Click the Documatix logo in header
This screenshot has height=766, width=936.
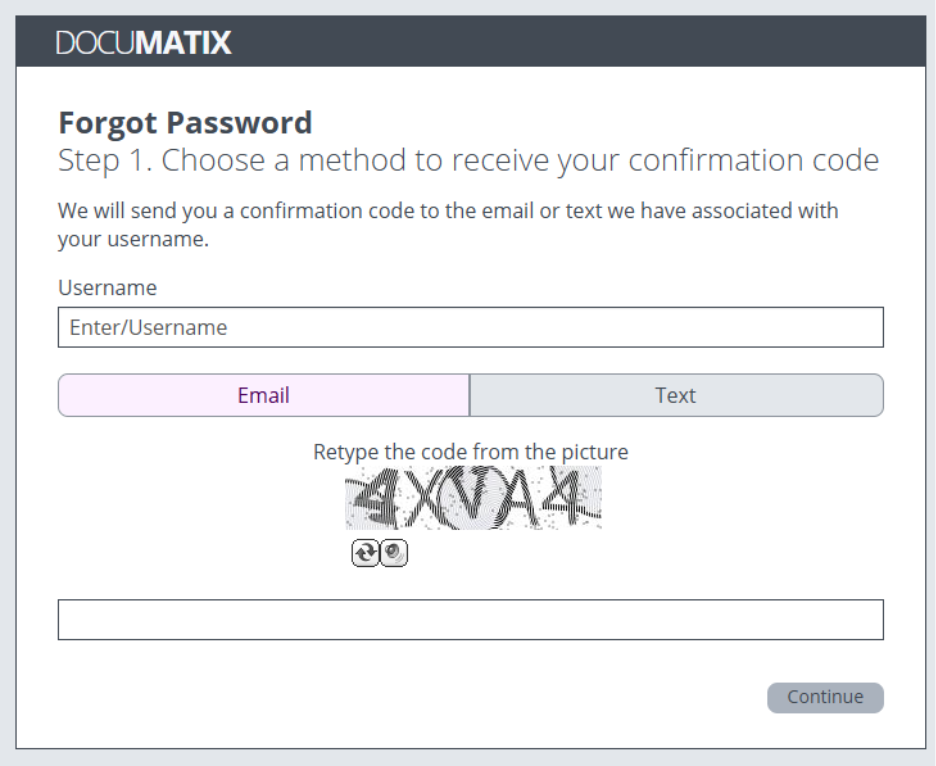tap(145, 43)
